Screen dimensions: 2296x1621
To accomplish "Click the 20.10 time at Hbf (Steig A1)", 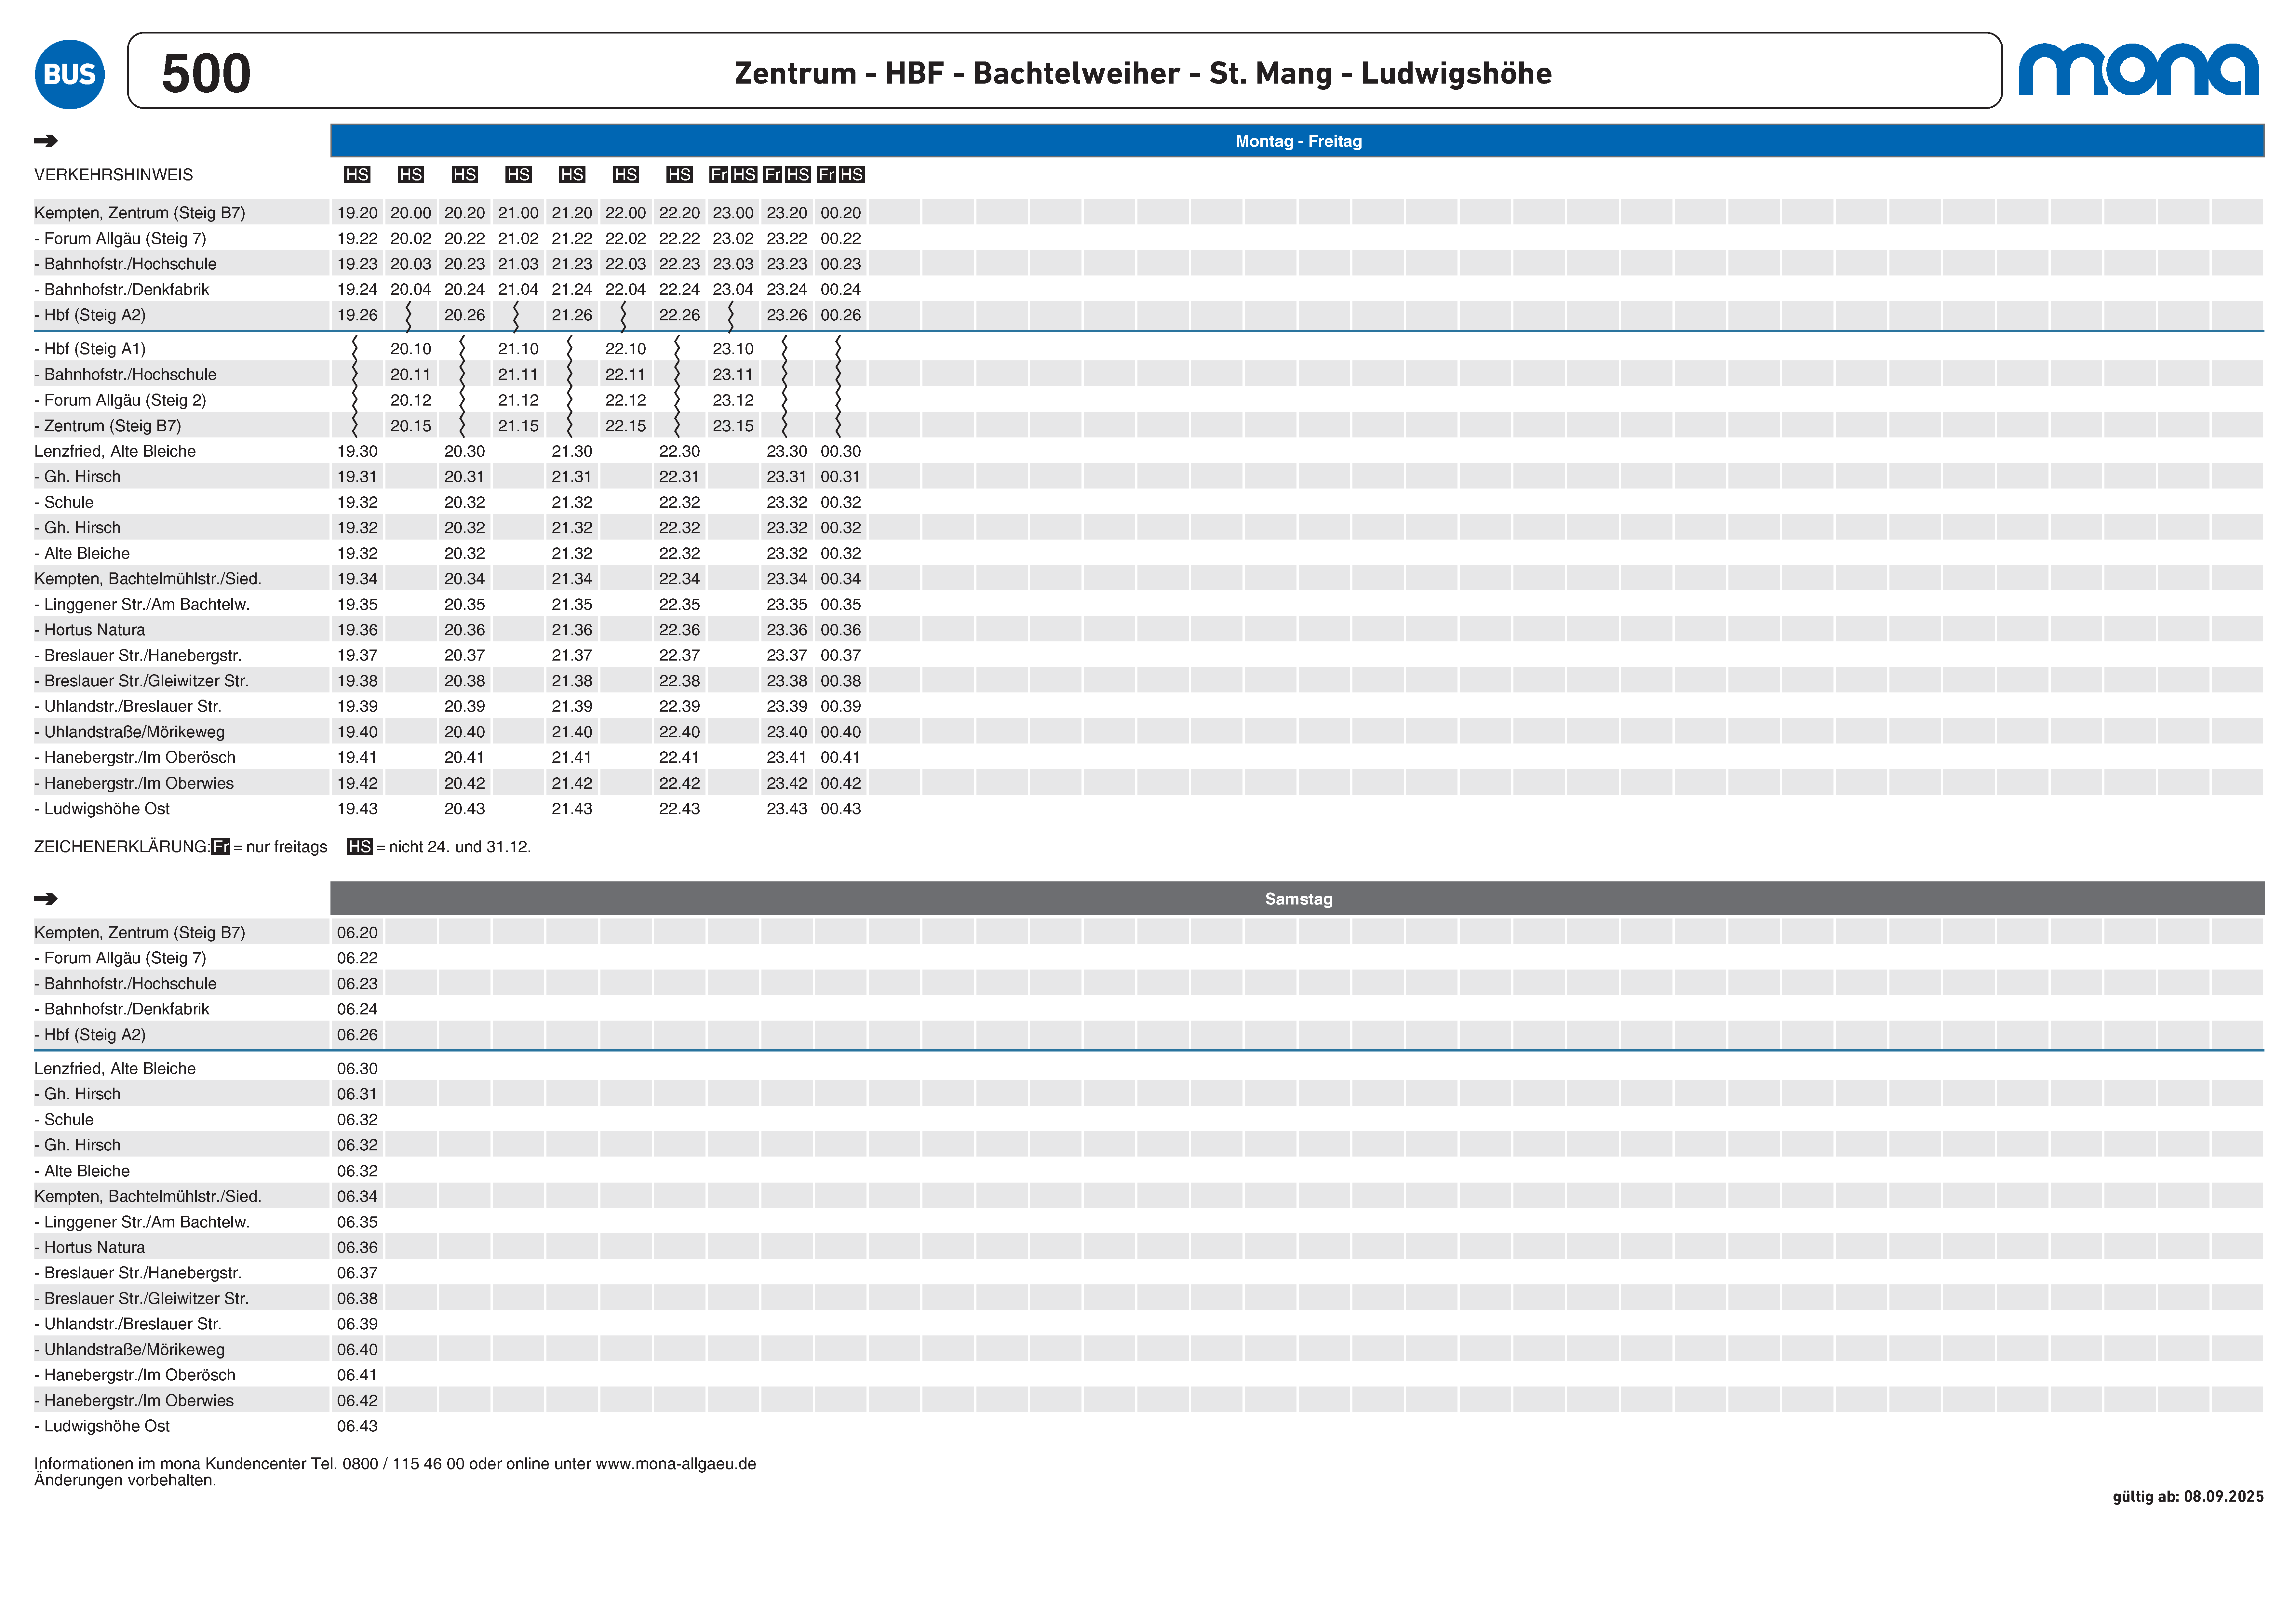I will 411,349.
